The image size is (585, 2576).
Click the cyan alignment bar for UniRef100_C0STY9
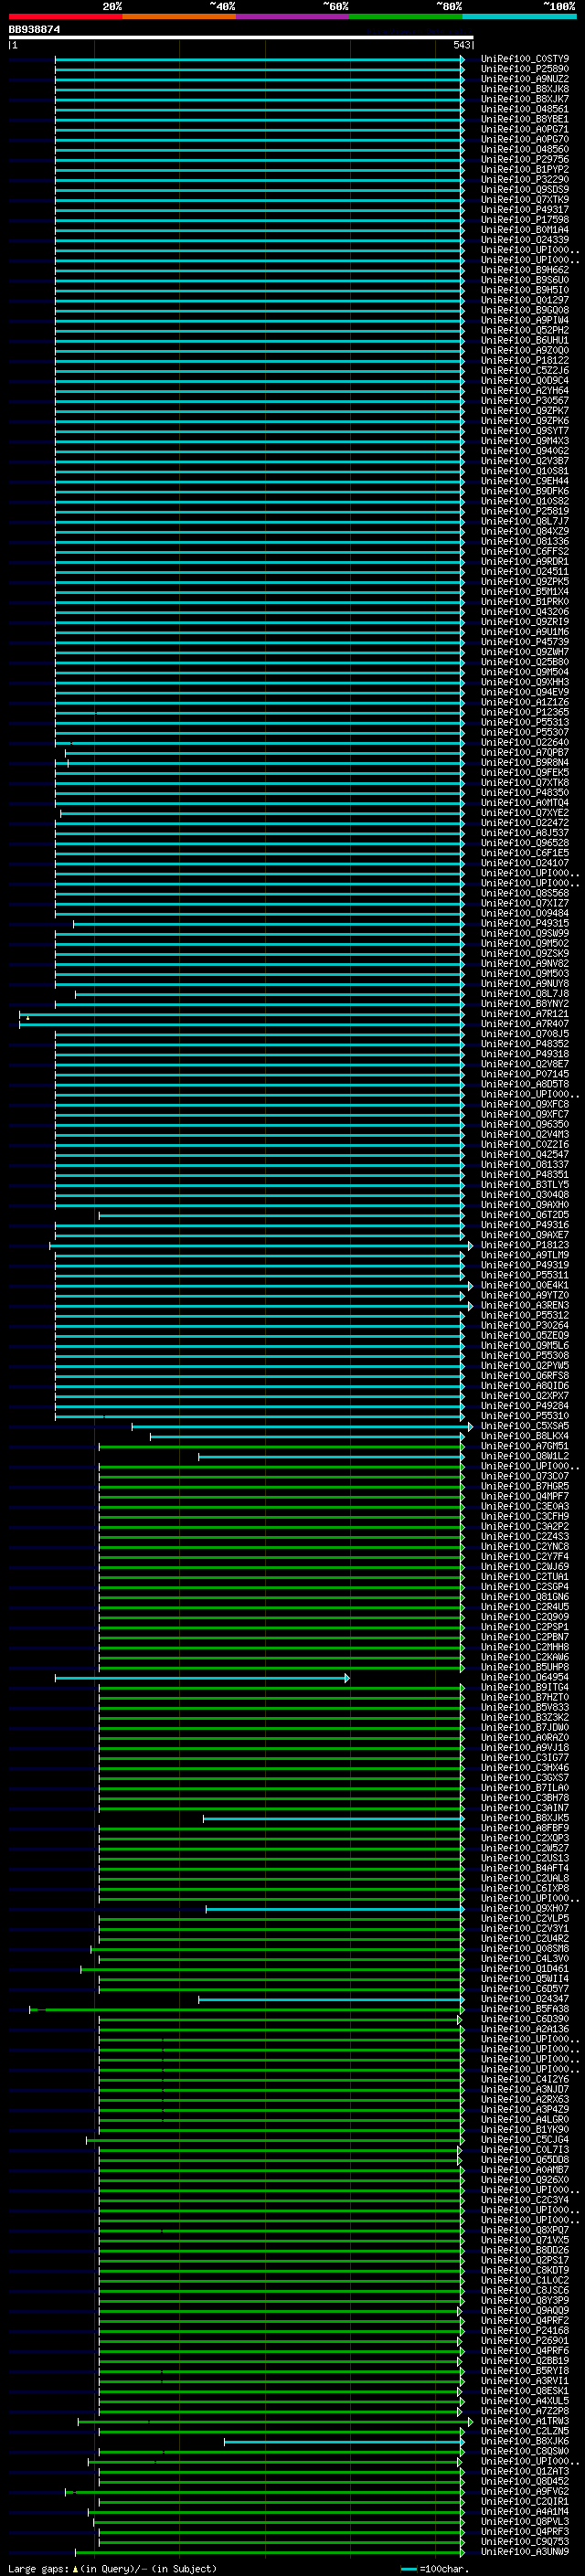pyautogui.click(x=259, y=59)
